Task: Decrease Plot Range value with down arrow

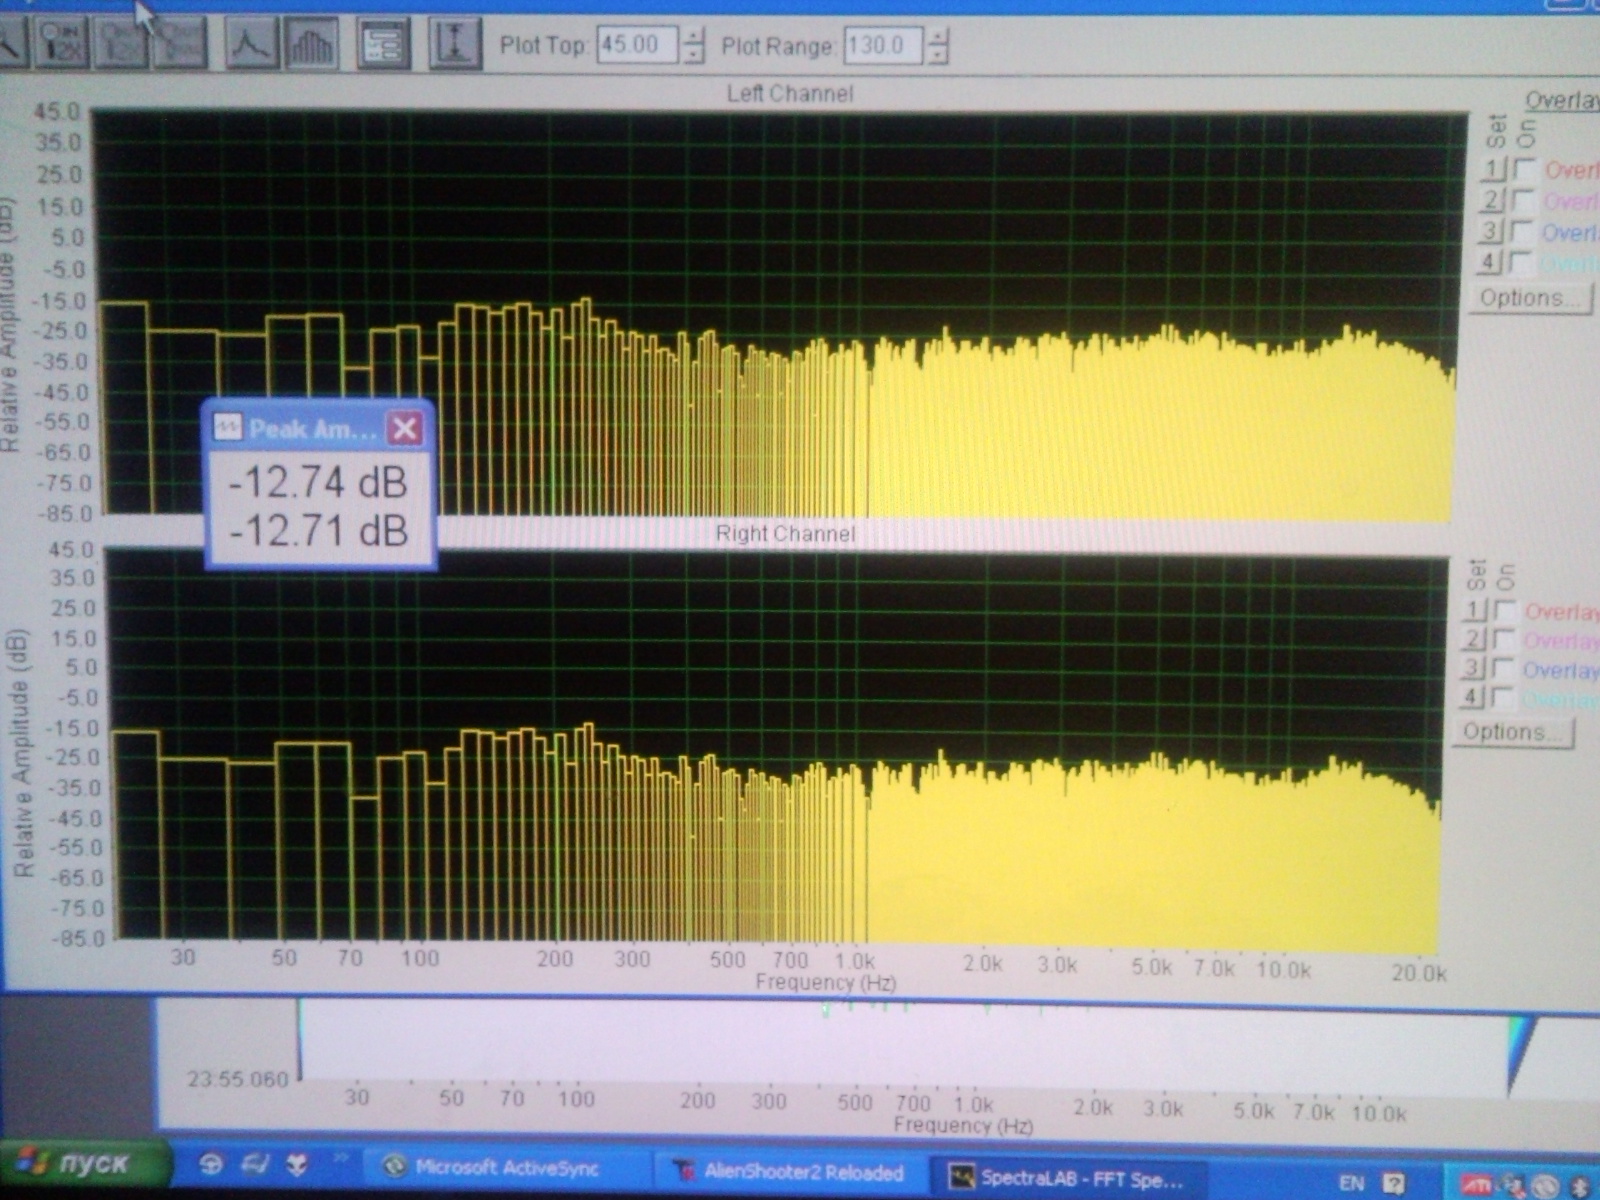Action: pos(937,56)
